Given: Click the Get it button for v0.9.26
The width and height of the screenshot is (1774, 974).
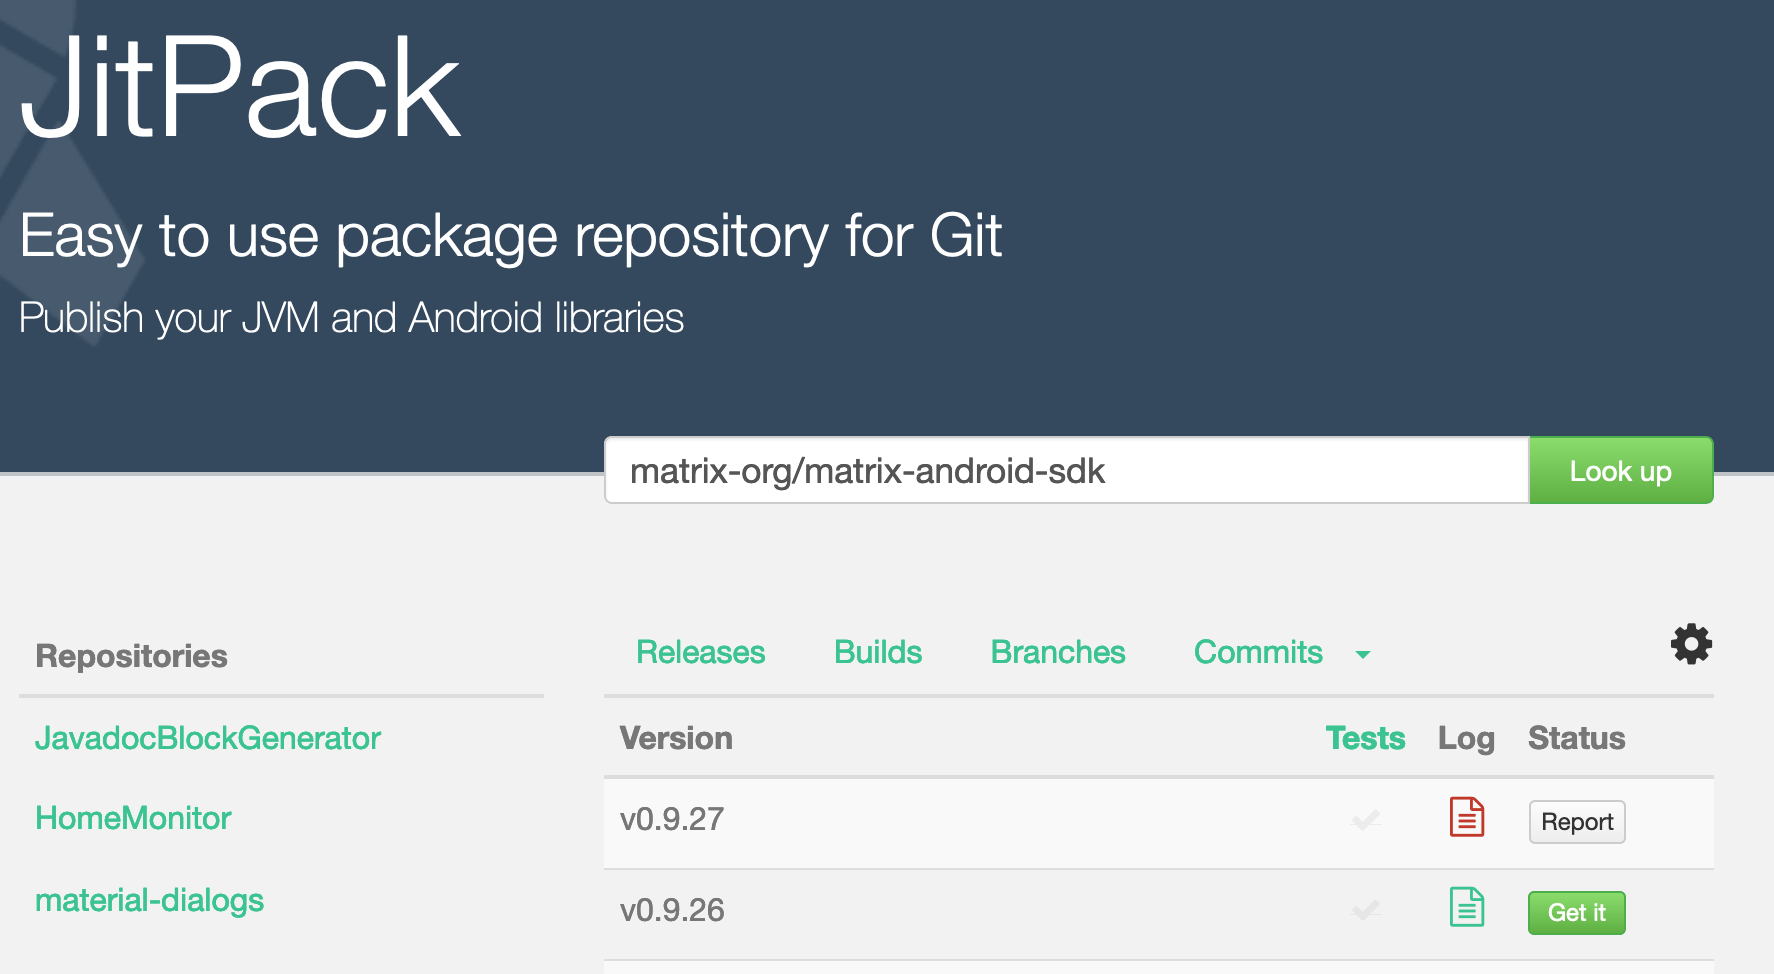Looking at the screenshot, I should (1576, 912).
